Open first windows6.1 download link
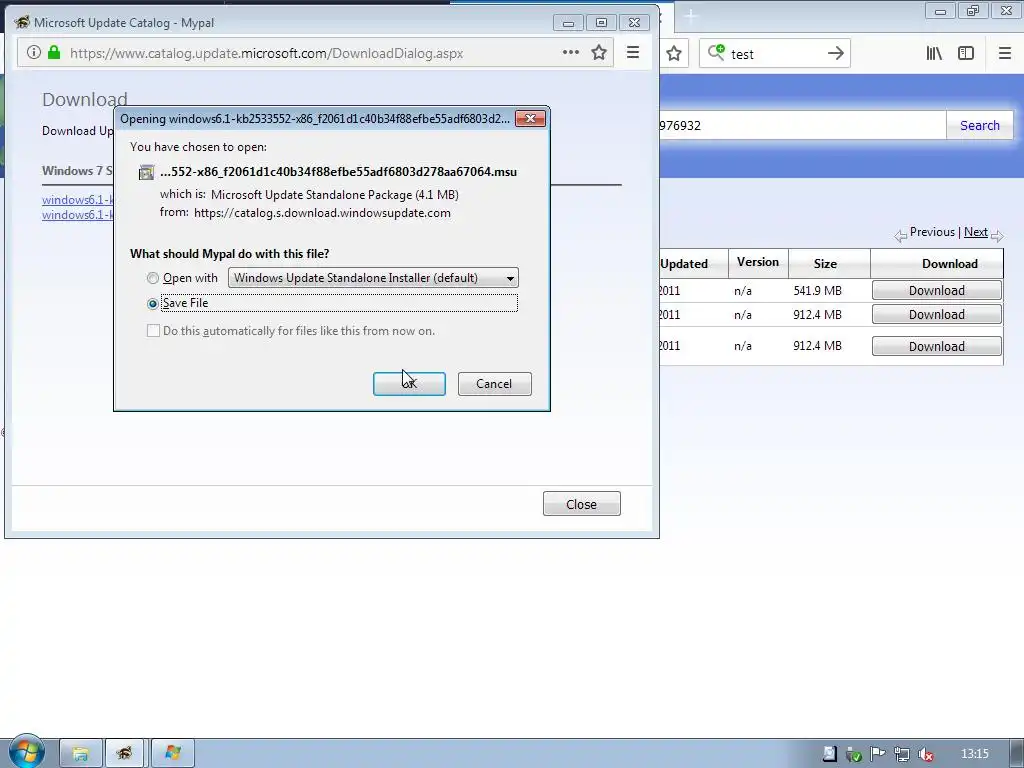 (78, 200)
